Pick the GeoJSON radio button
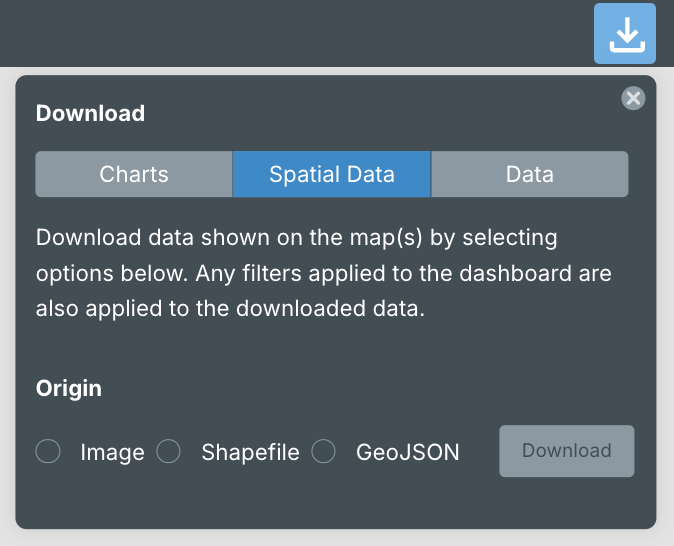 pos(323,452)
